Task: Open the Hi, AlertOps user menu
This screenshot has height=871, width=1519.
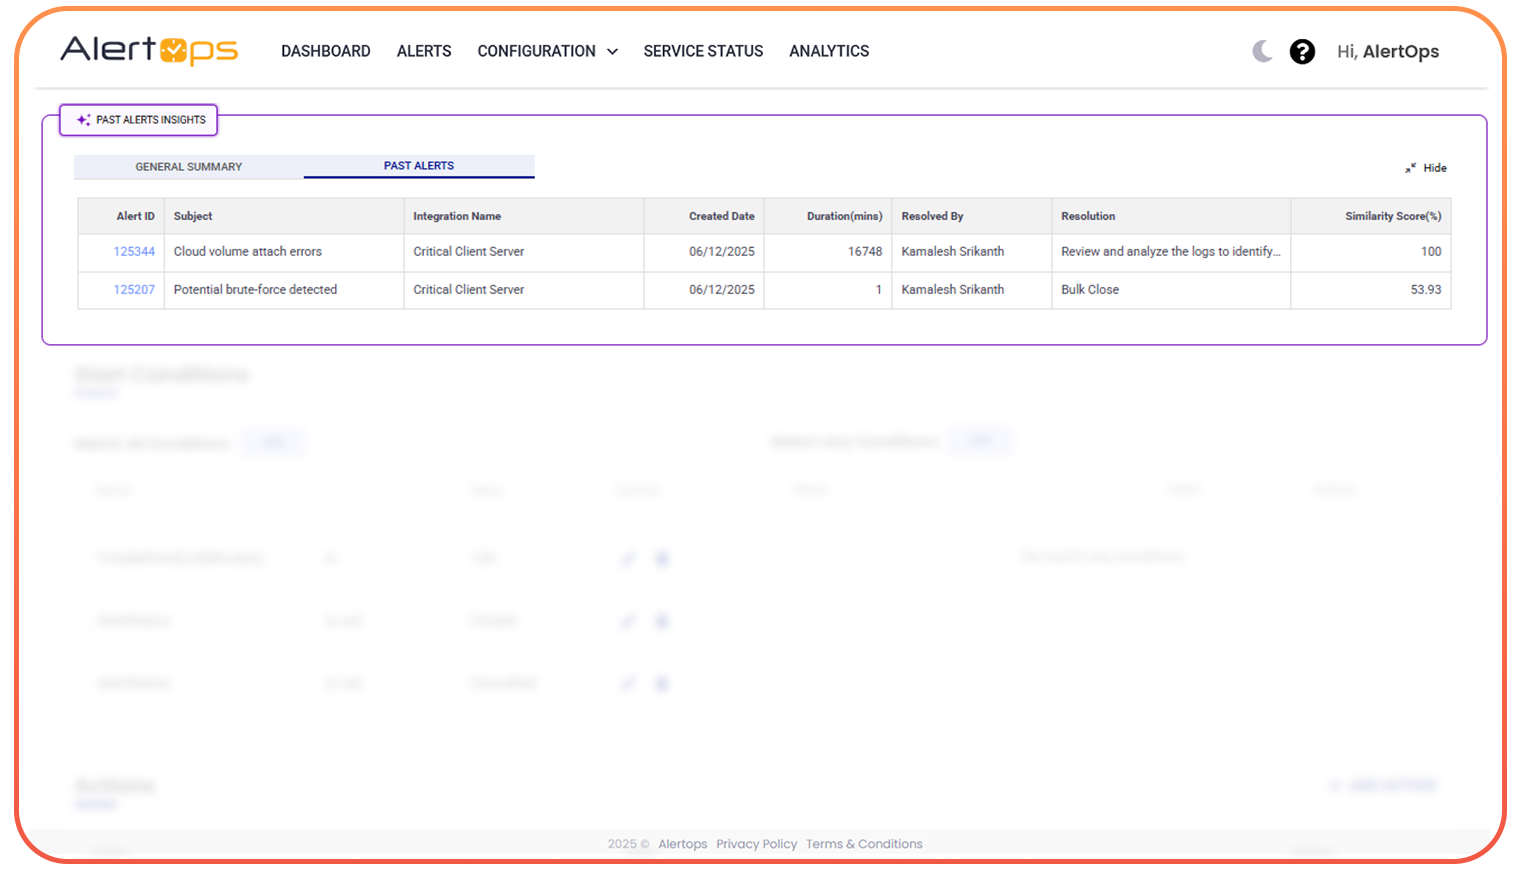Action: click(x=1388, y=51)
